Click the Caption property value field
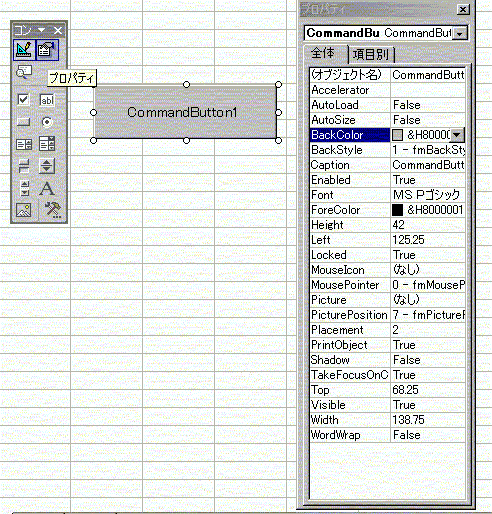The height and width of the screenshot is (514, 492). click(428, 165)
